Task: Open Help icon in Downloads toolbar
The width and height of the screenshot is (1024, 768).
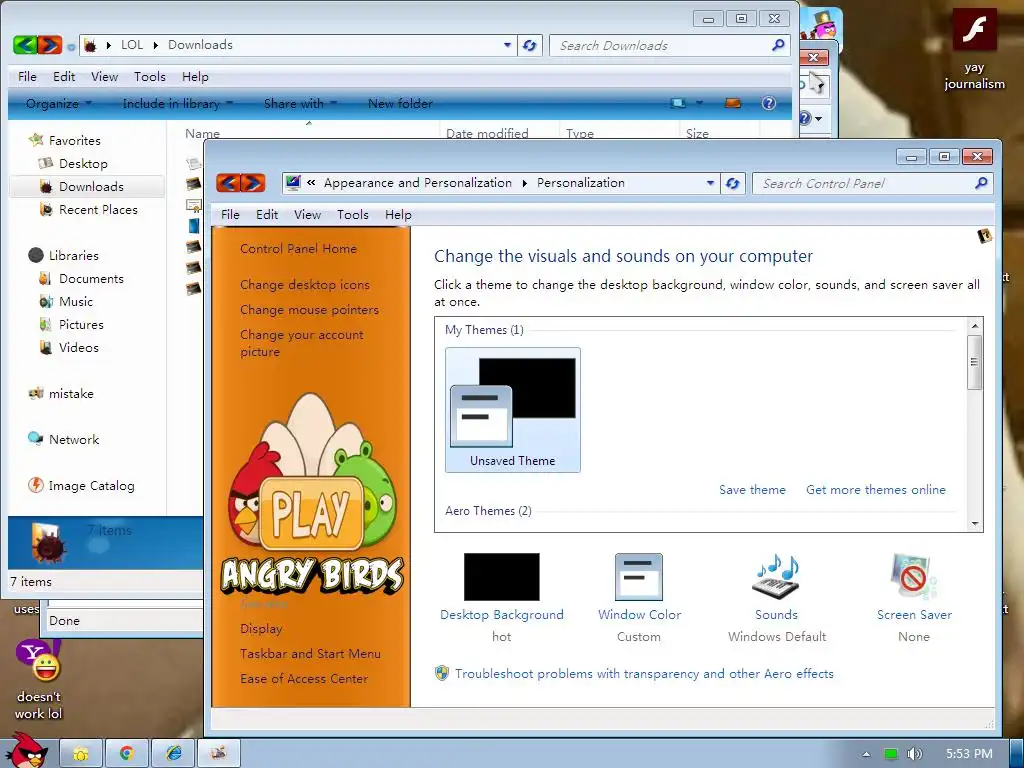Action: 769,103
